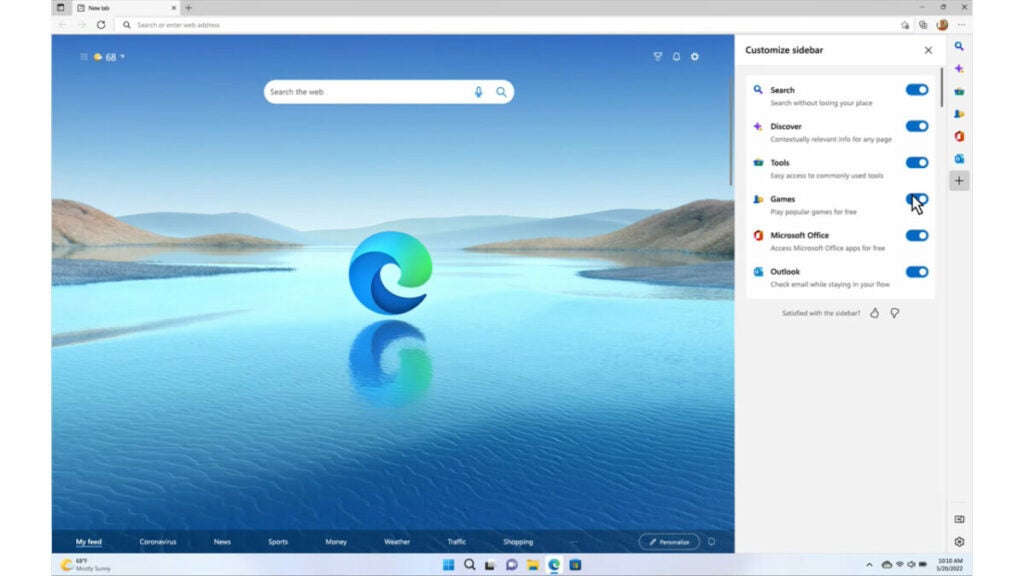Screen dimensions: 1024x576
Task: Open the weather widget in taskbar
Action: [86, 565]
